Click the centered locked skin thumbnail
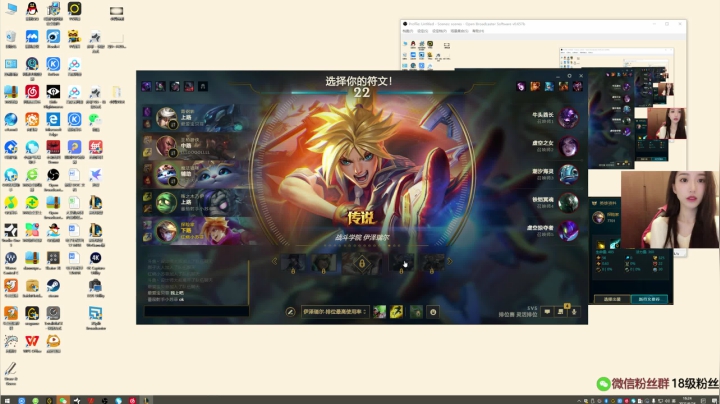 tap(362, 263)
